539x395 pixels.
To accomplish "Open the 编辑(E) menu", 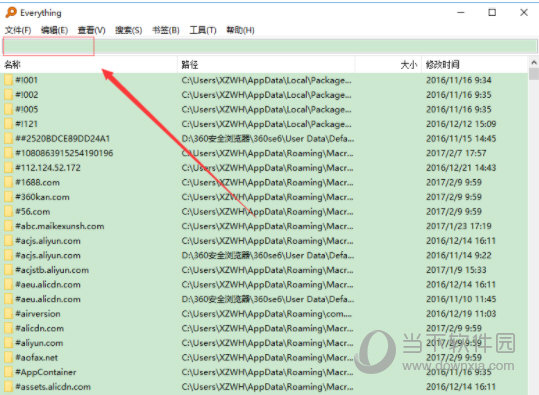I will (x=54, y=30).
